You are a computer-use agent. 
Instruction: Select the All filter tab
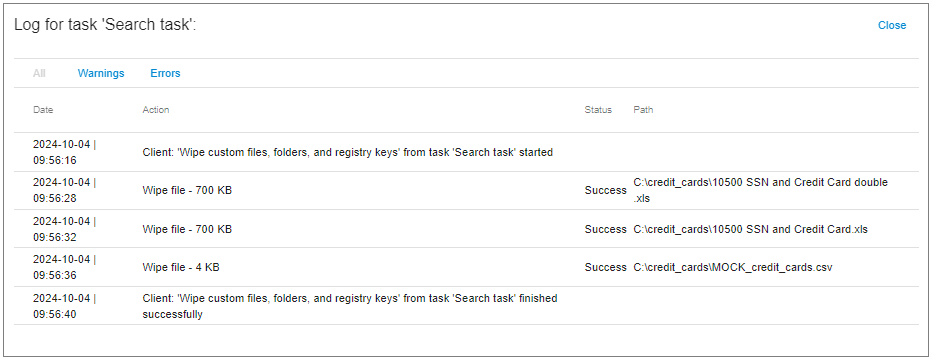(39, 73)
